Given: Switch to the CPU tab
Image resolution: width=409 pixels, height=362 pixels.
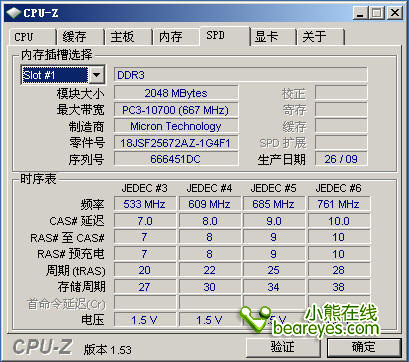Looking at the screenshot, I should click(33, 37).
